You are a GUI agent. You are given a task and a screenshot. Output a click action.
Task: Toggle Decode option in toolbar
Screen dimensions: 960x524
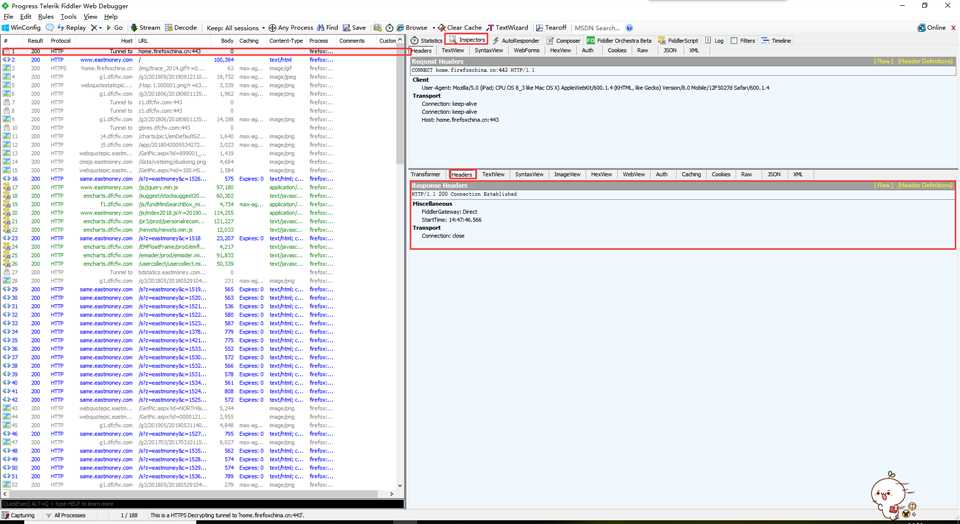coord(181,28)
